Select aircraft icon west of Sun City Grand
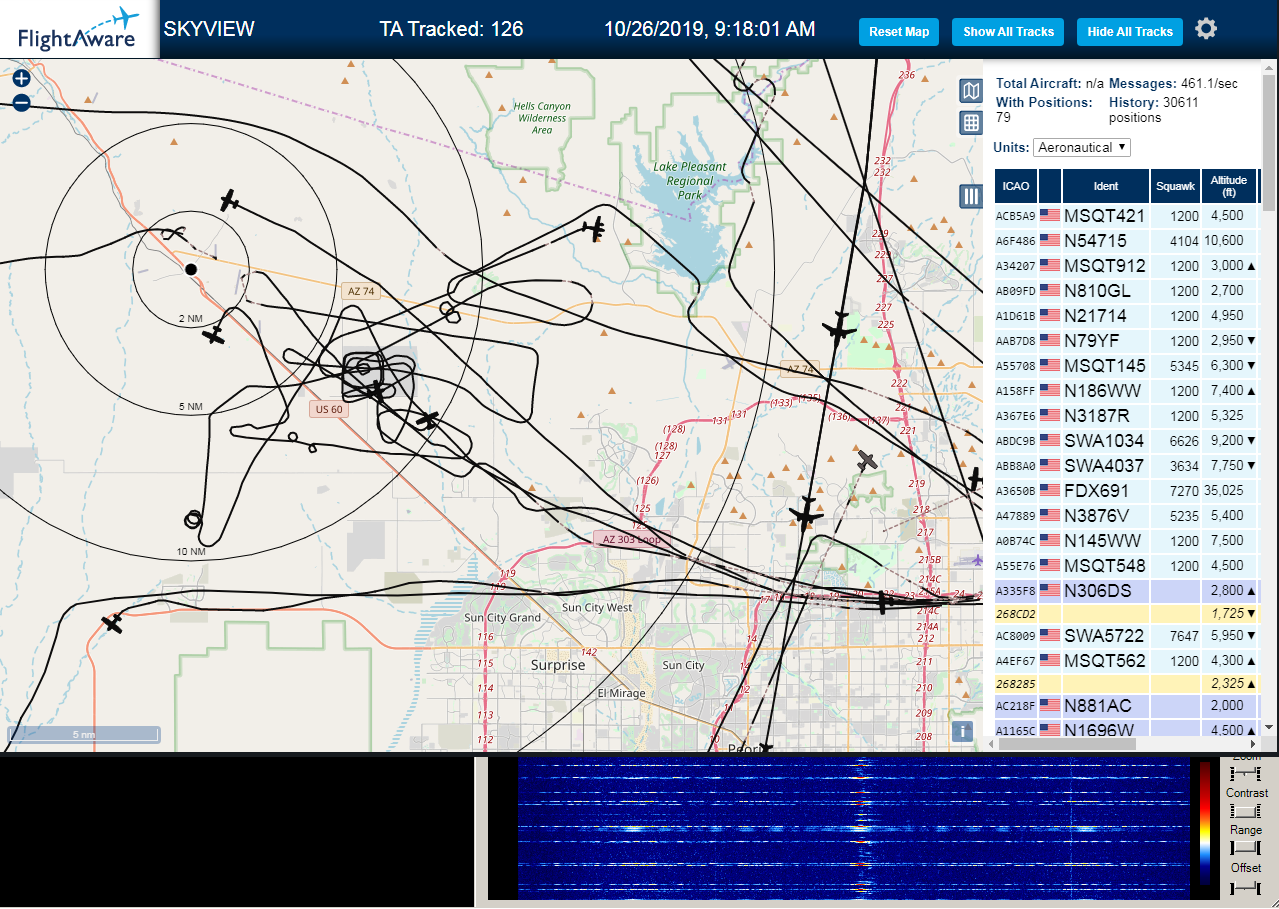The height and width of the screenshot is (909, 1279). (x=112, y=623)
